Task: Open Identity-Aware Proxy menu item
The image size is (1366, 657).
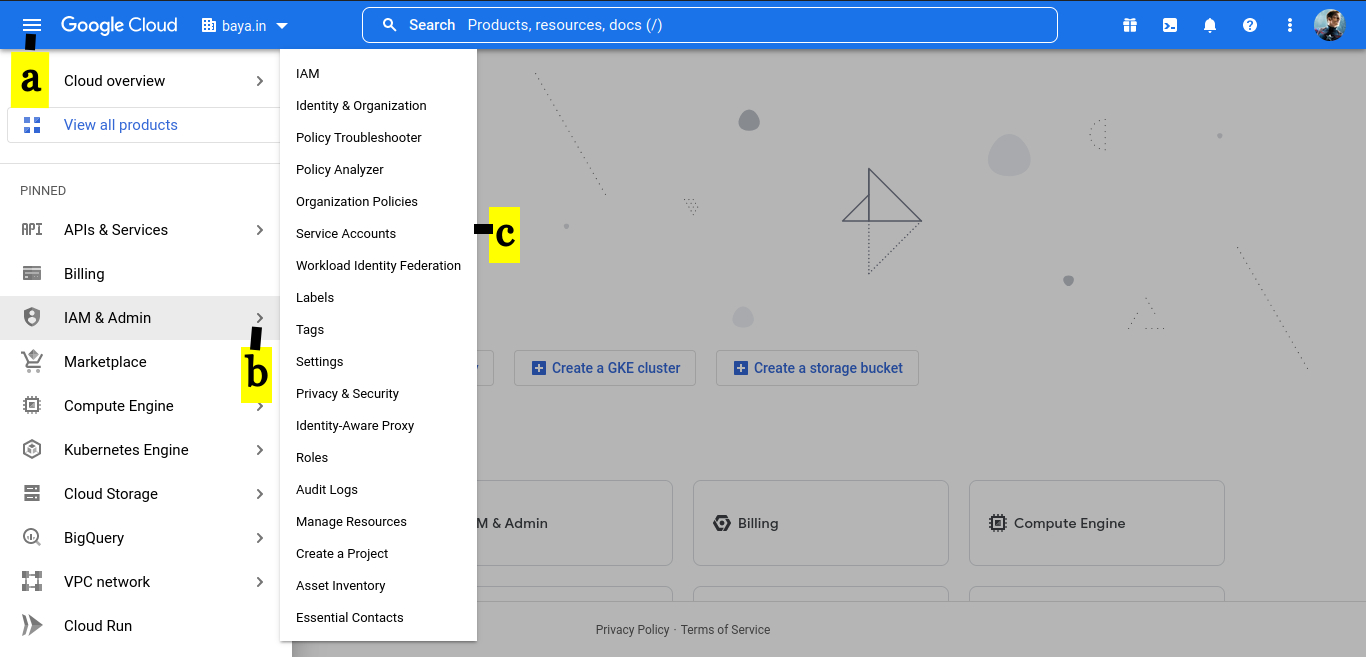Action: point(378,426)
